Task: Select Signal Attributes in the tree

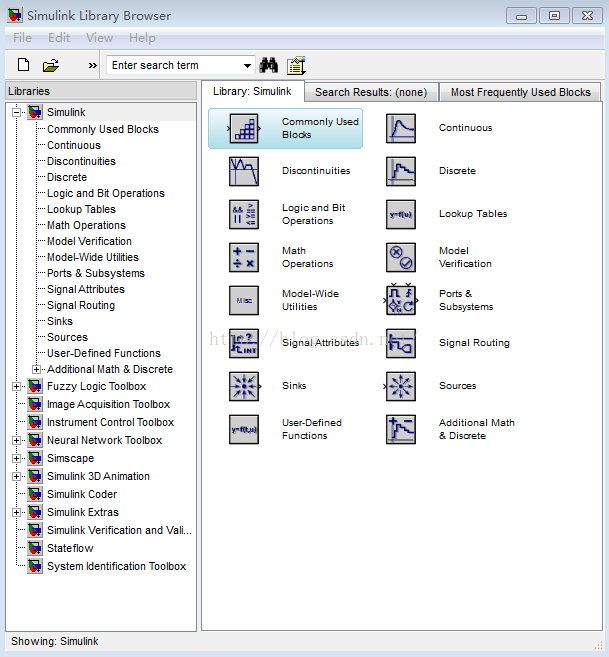Action: 86,289
